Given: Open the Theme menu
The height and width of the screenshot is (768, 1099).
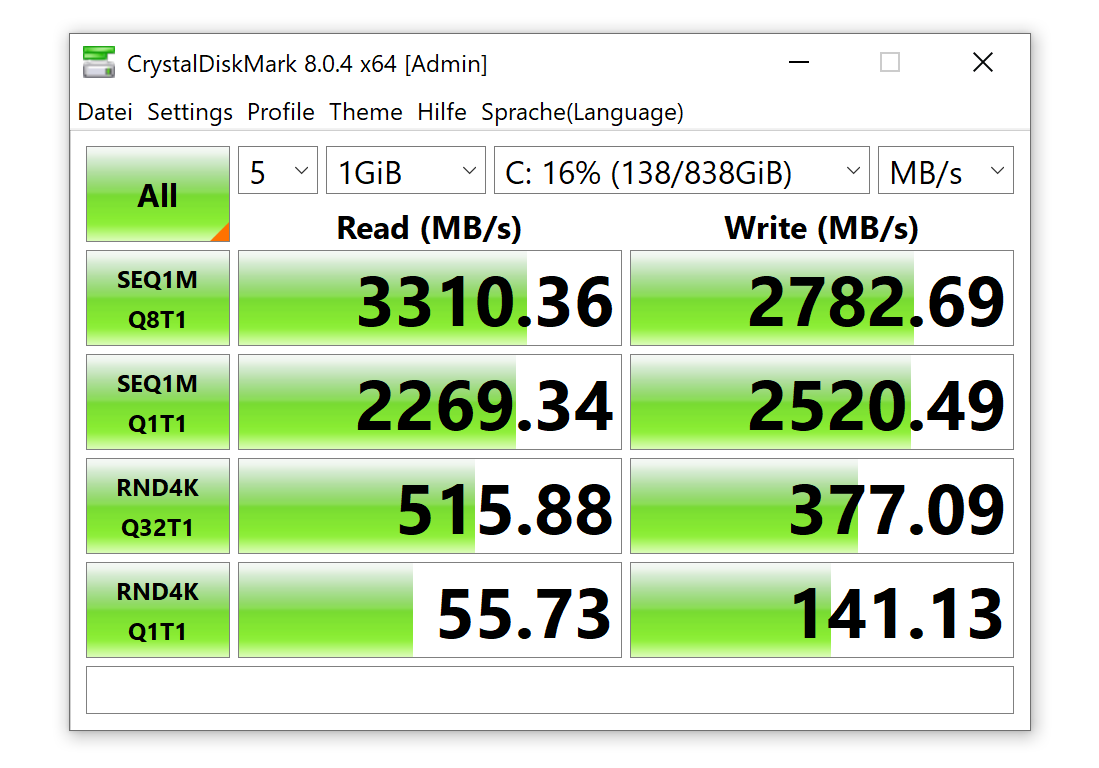Looking at the screenshot, I should click(366, 112).
